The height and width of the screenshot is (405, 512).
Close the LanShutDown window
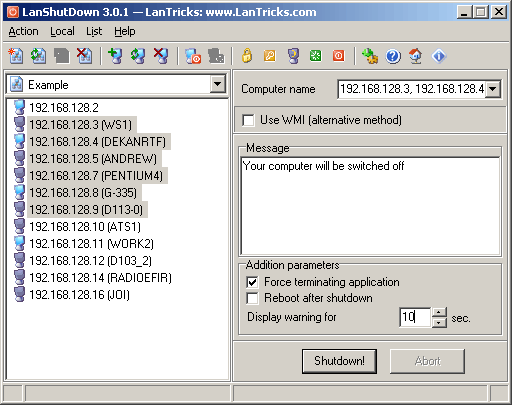(499, 12)
